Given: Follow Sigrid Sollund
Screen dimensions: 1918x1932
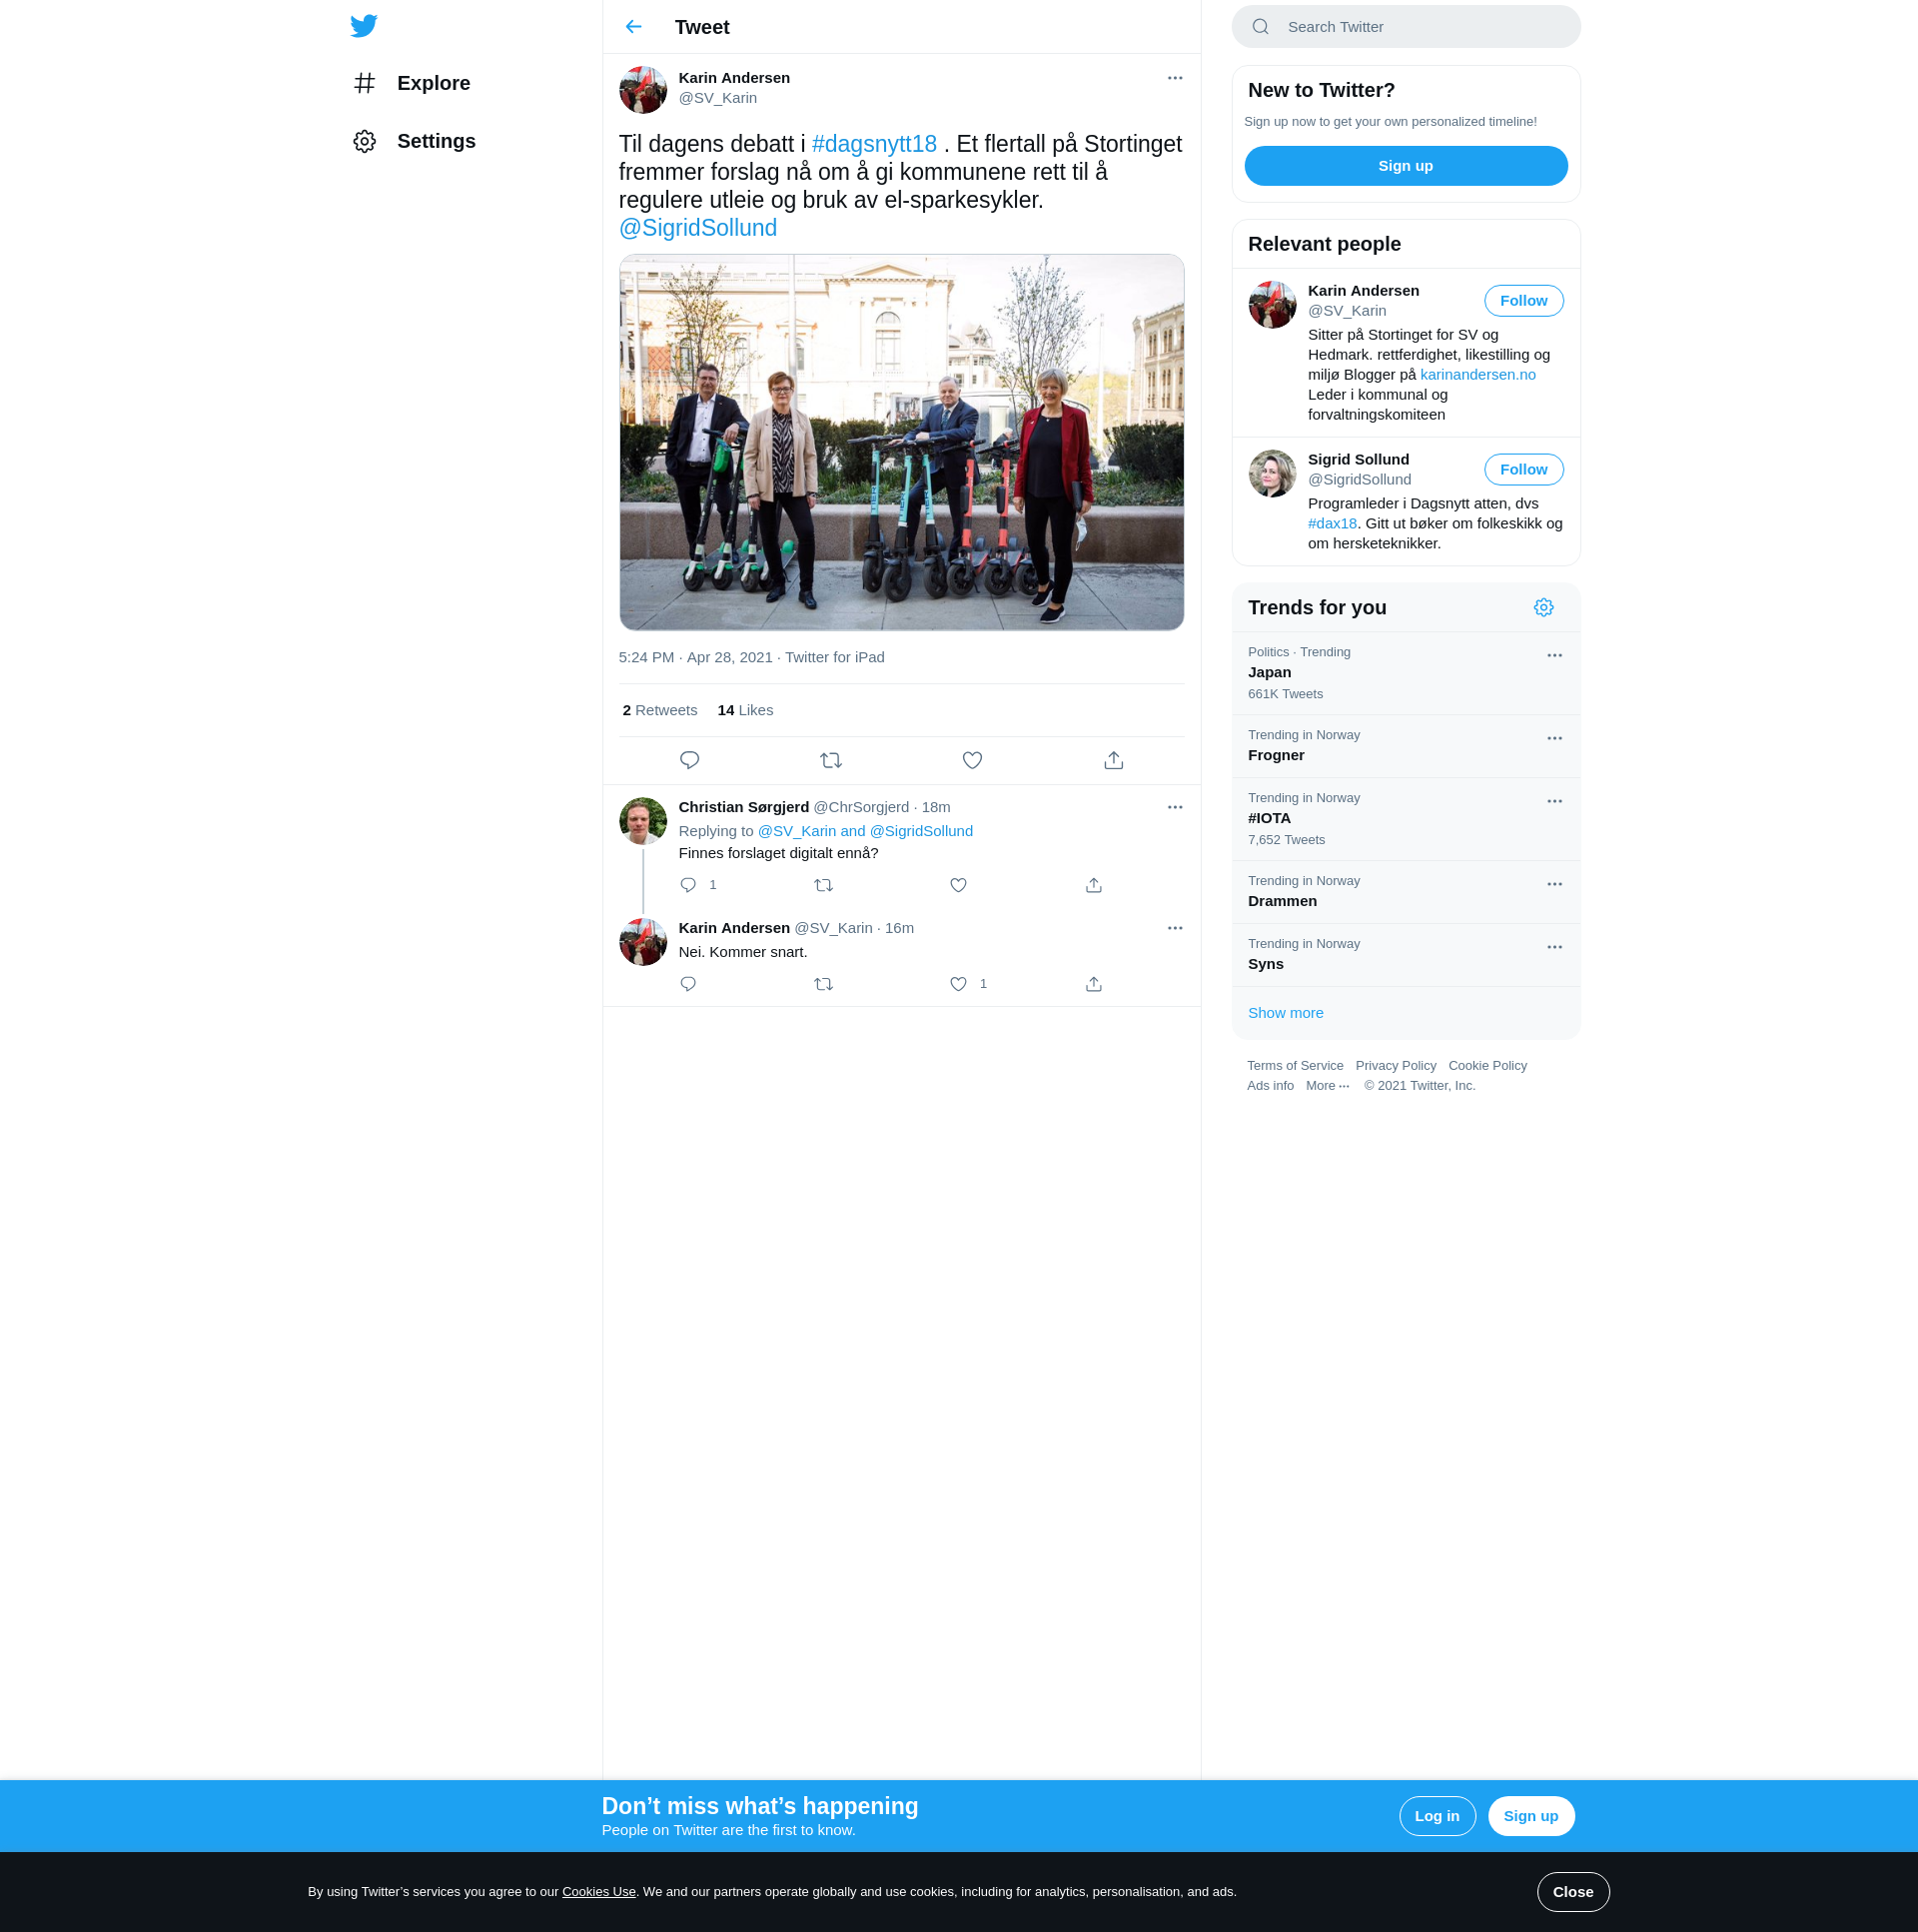Looking at the screenshot, I should [x=1522, y=469].
